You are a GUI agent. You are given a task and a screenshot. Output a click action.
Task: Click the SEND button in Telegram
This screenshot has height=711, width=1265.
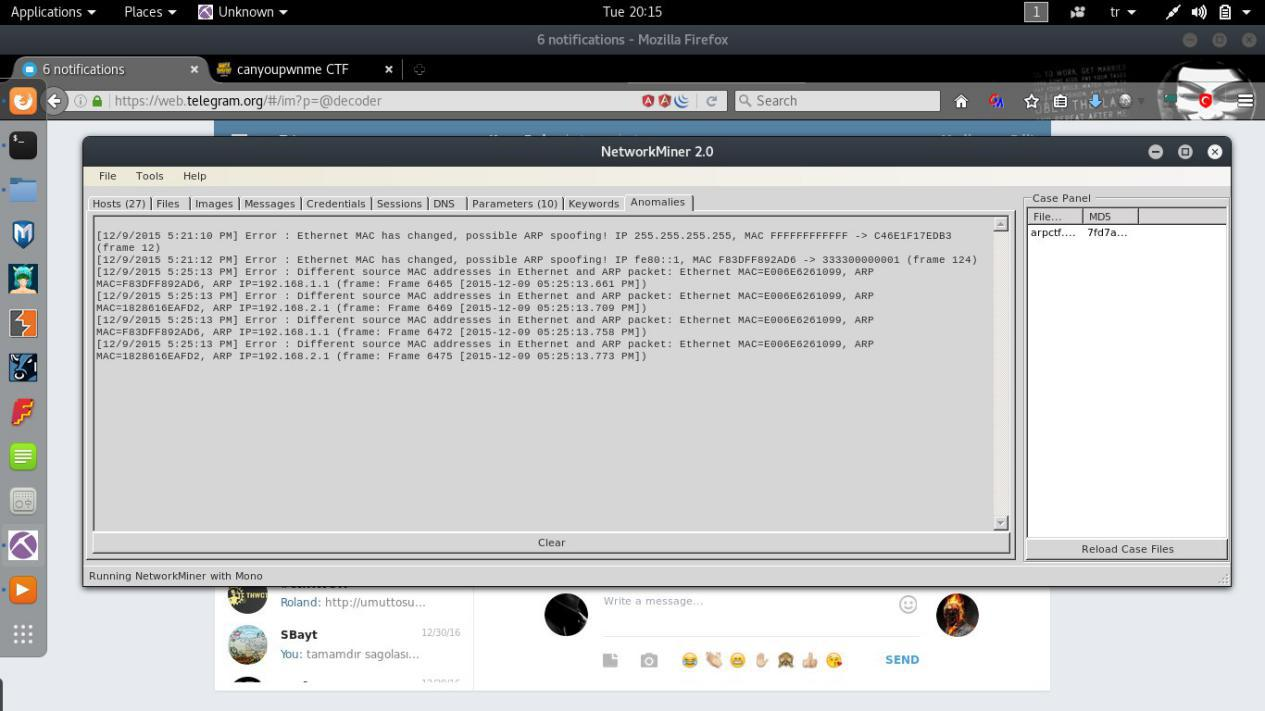tap(902, 660)
